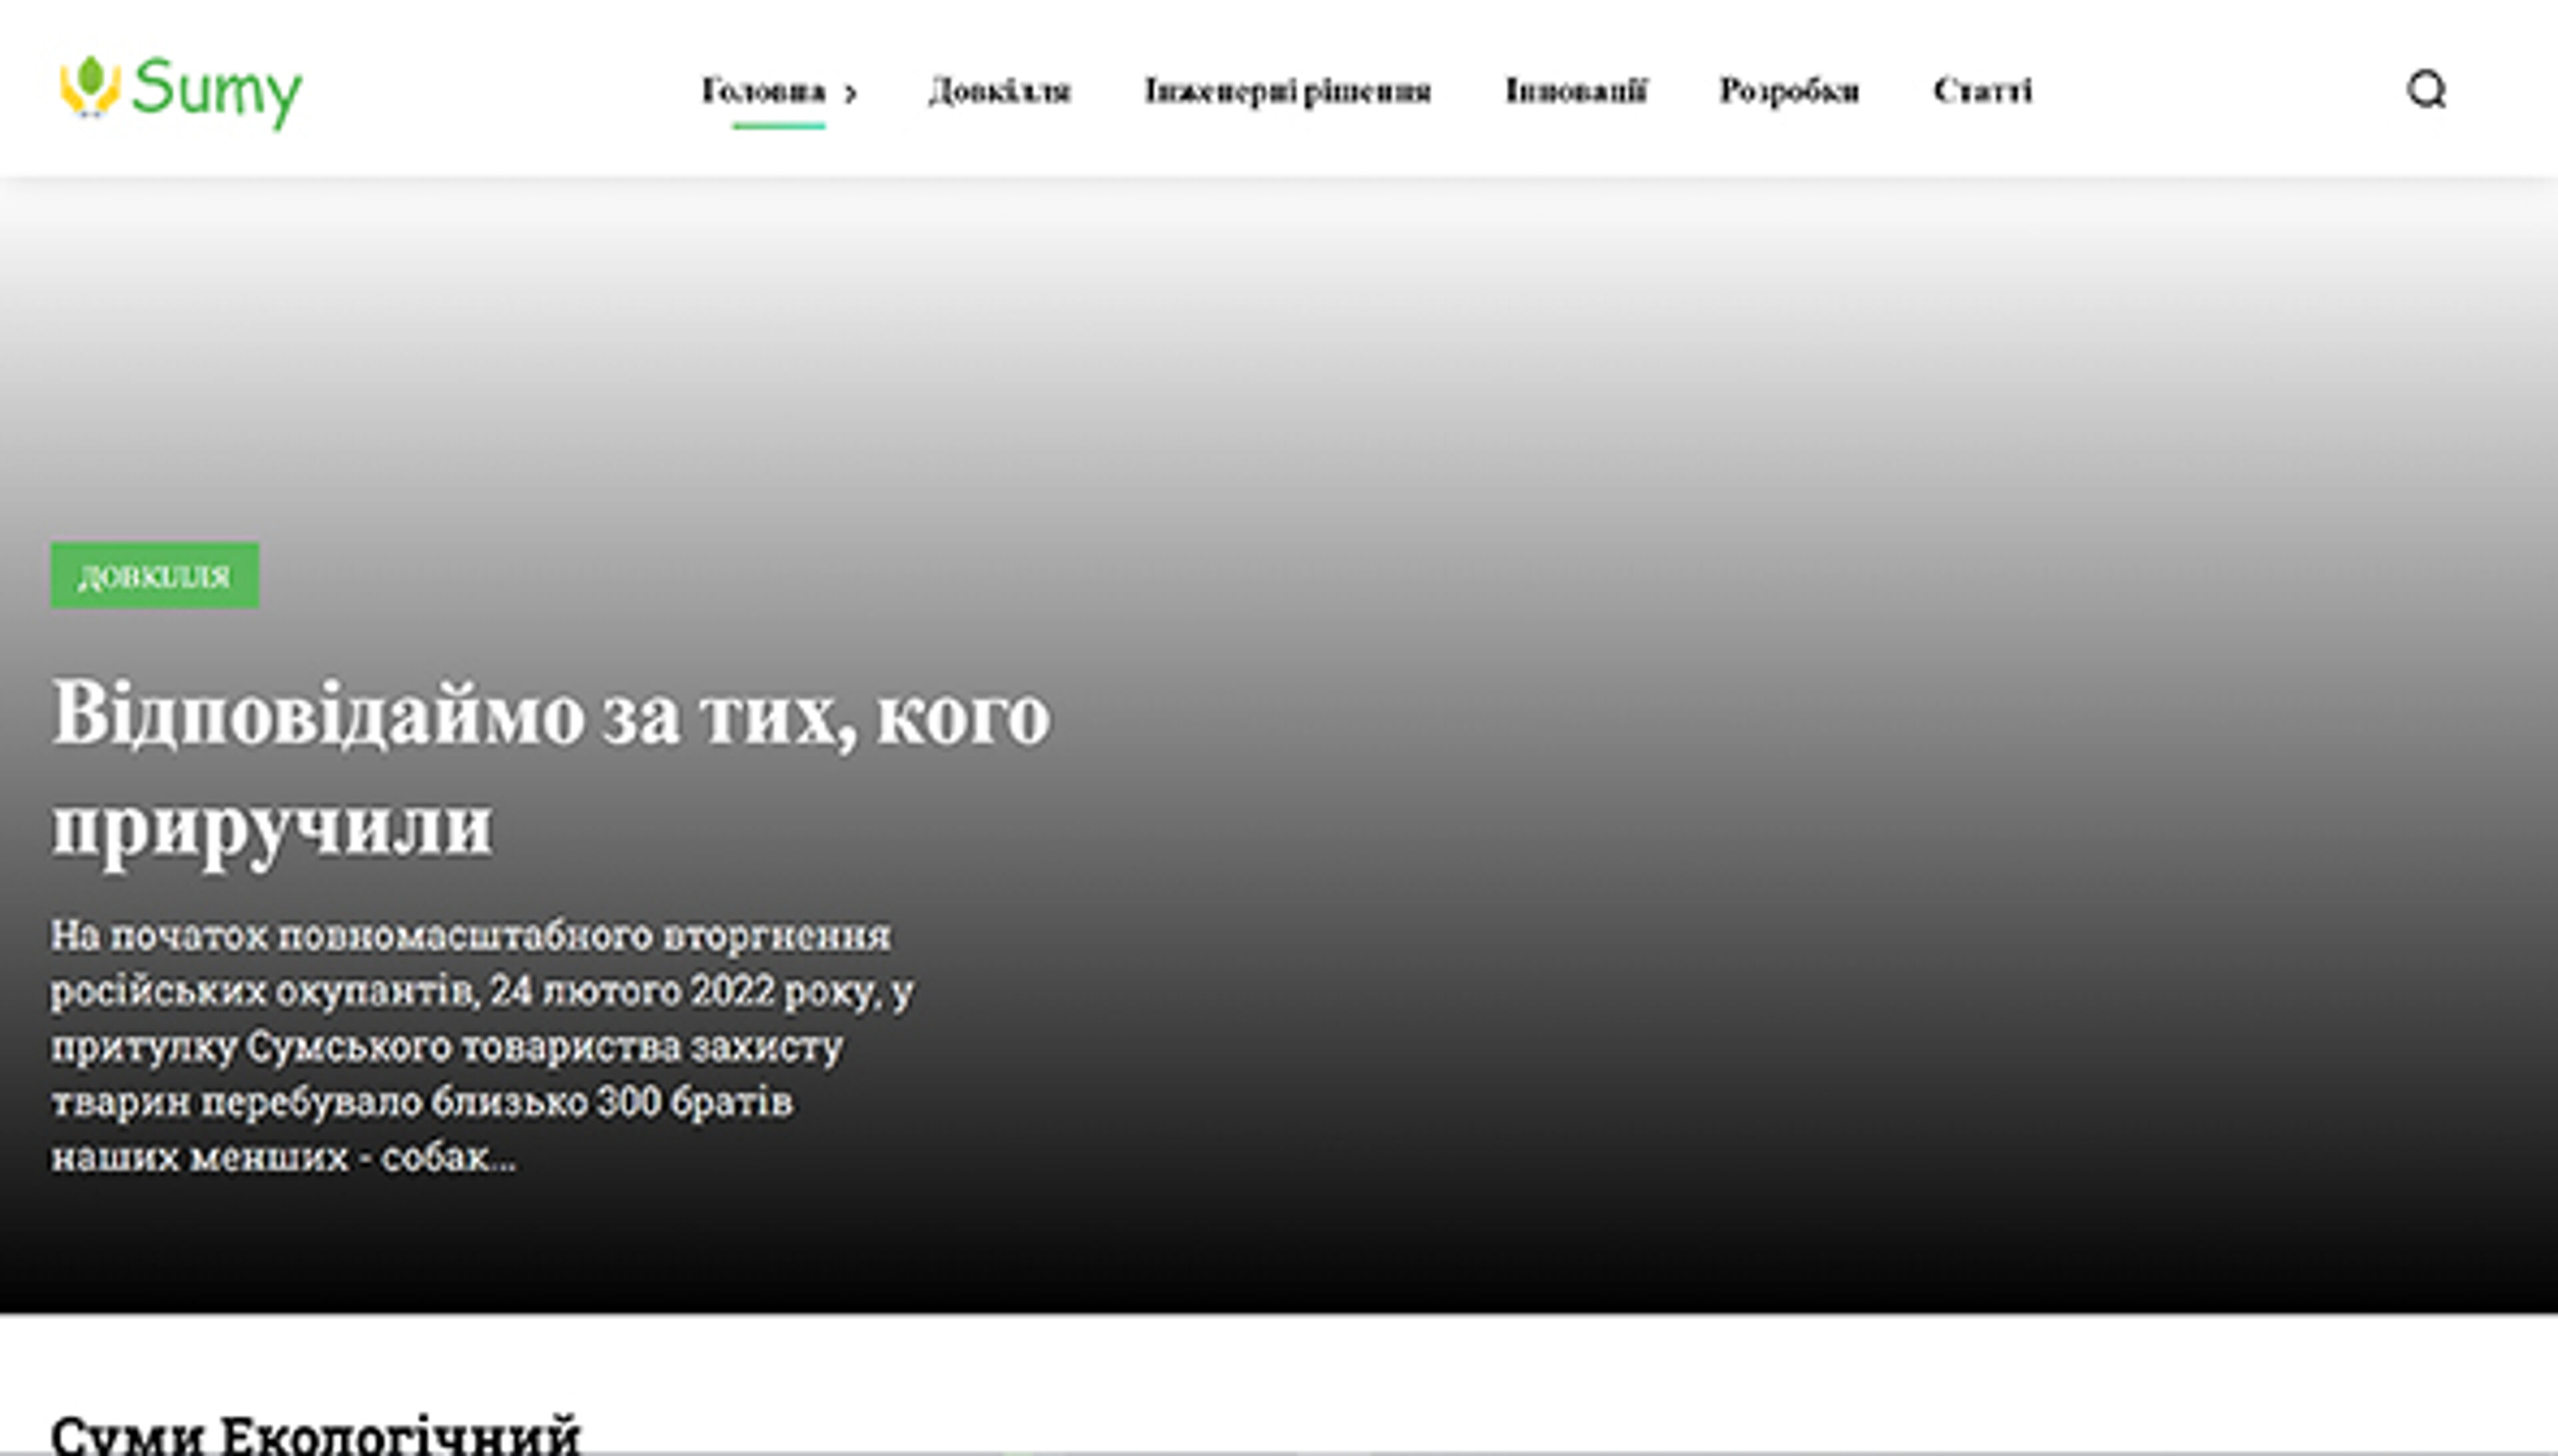Select Інновації in the top navigation
The image size is (2558, 1456).
(1575, 91)
